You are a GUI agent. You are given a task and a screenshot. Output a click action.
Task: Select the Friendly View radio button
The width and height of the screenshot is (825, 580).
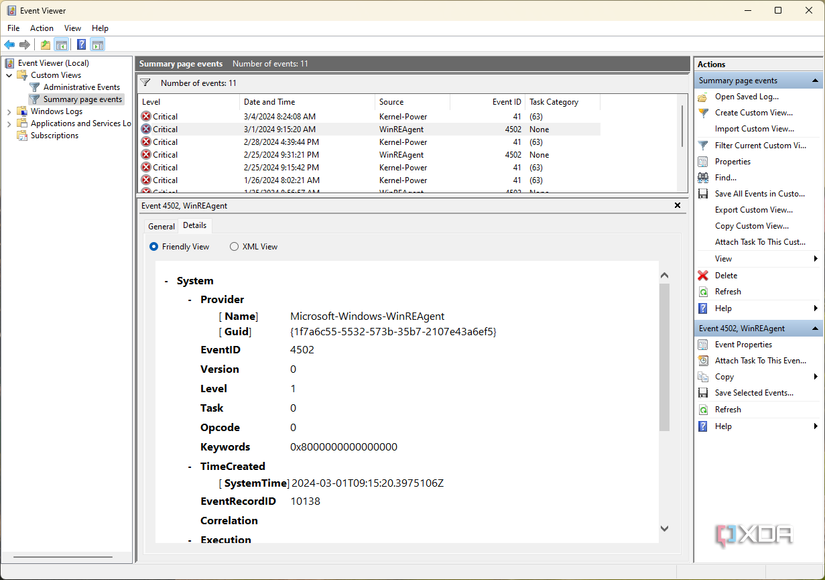[154, 247]
